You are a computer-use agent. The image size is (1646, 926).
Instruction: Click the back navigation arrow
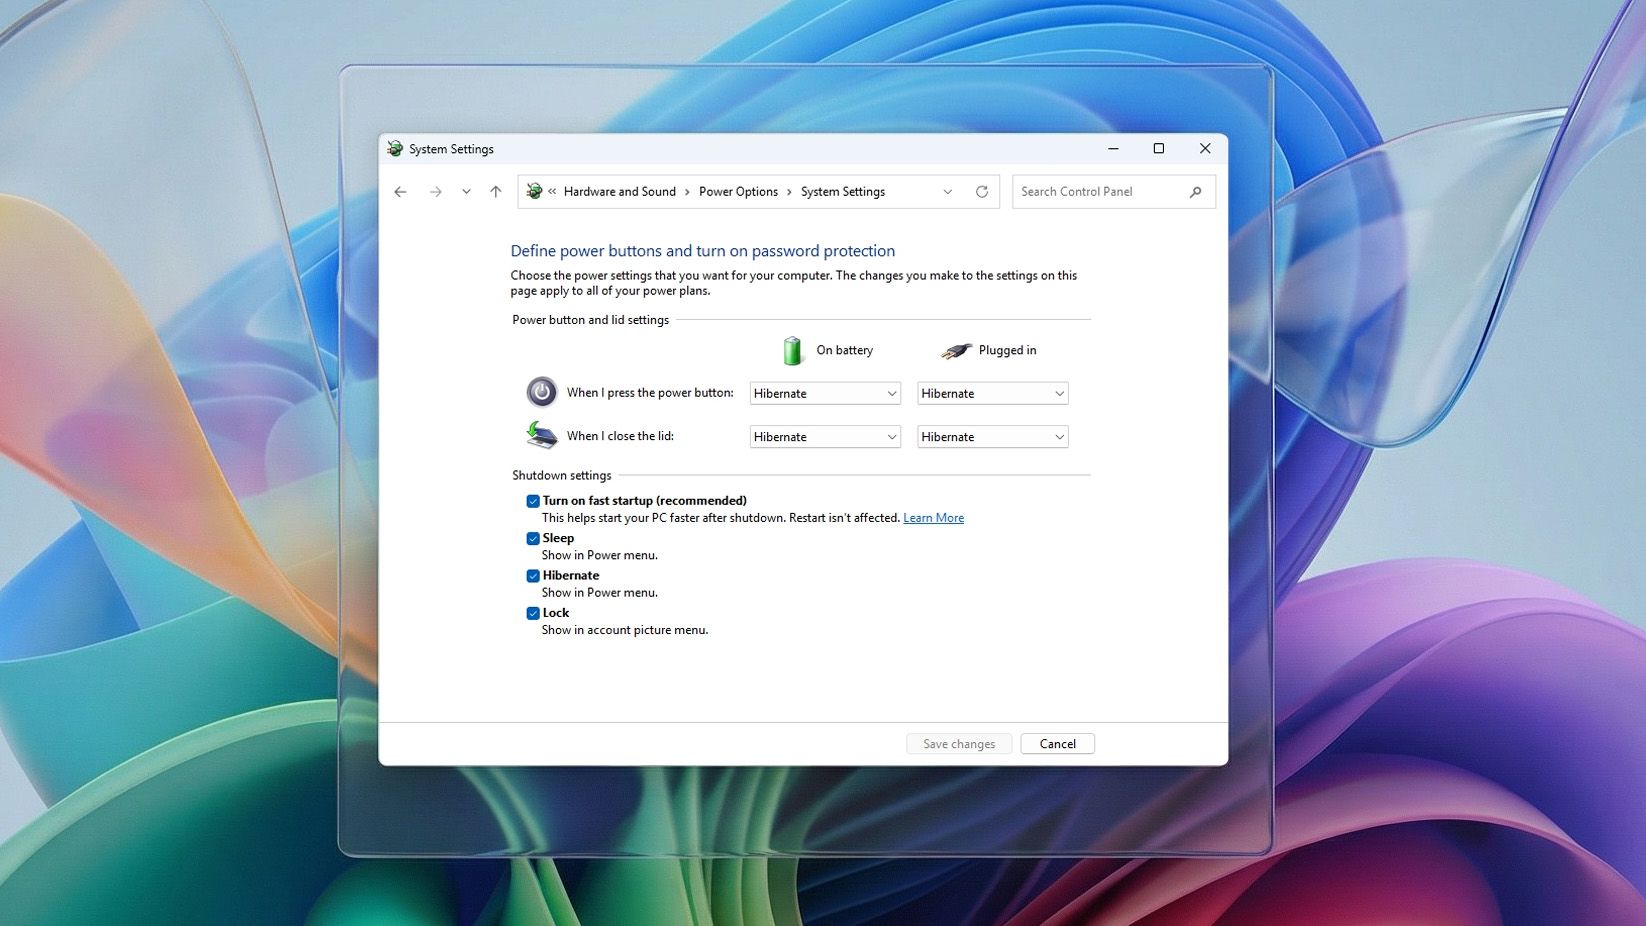click(400, 191)
